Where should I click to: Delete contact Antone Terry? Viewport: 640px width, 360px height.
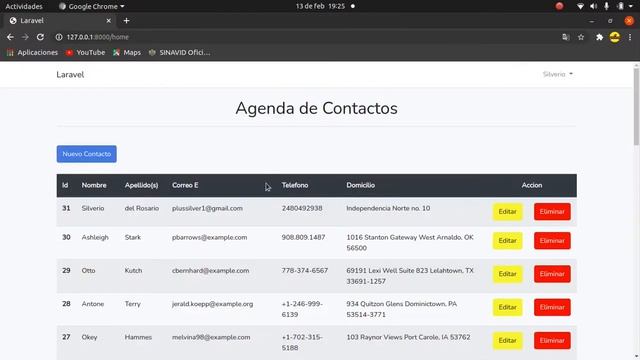click(x=552, y=307)
